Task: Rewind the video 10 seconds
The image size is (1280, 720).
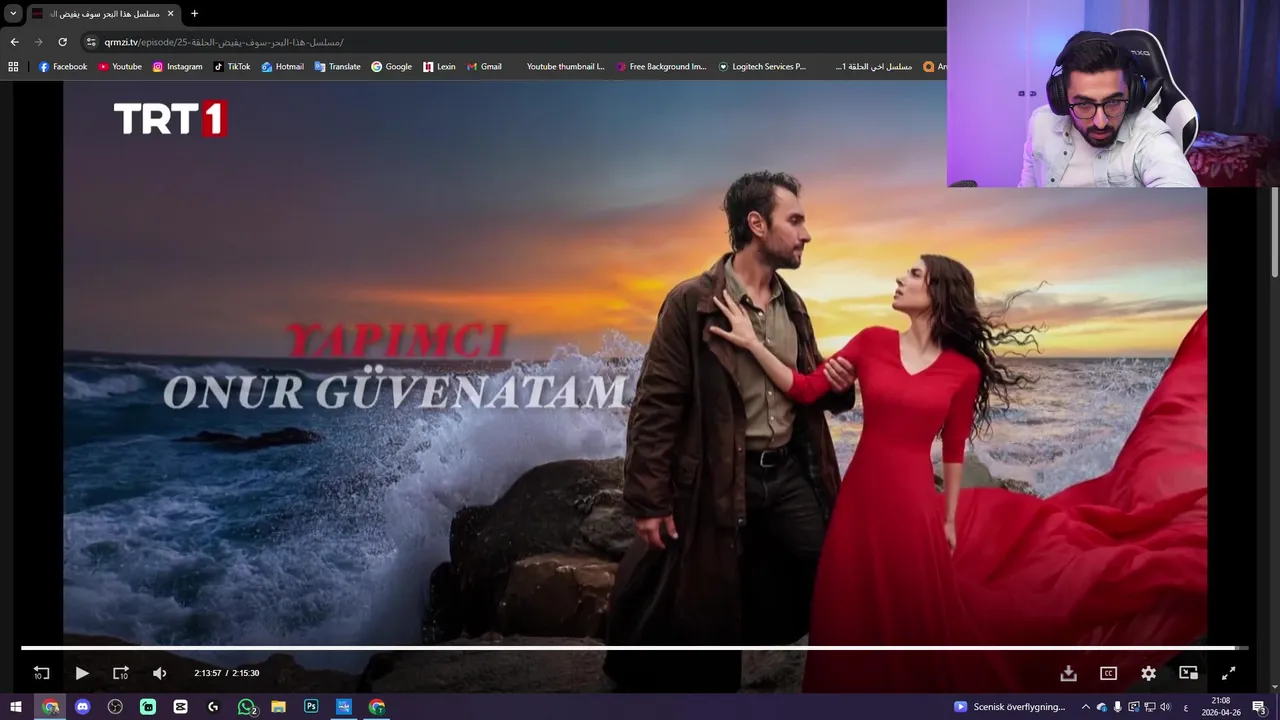Action: pos(41,673)
